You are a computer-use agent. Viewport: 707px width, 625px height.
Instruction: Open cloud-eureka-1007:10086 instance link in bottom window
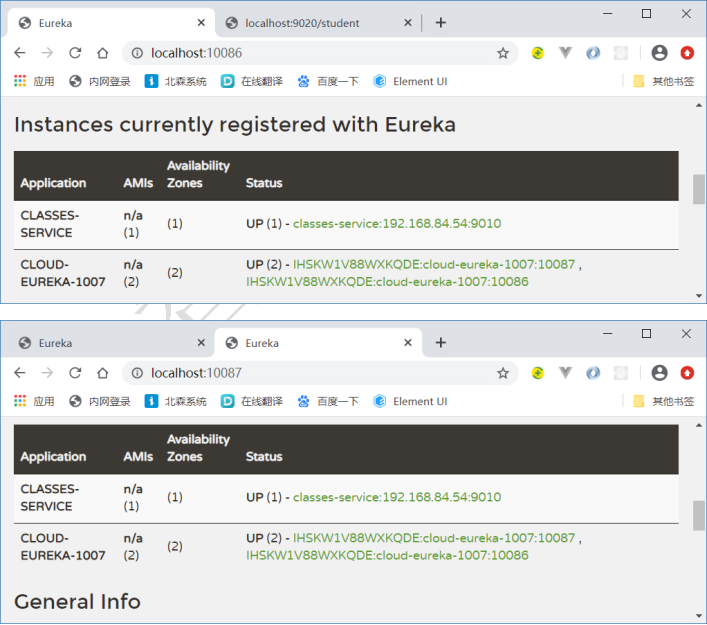pos(387,555)
